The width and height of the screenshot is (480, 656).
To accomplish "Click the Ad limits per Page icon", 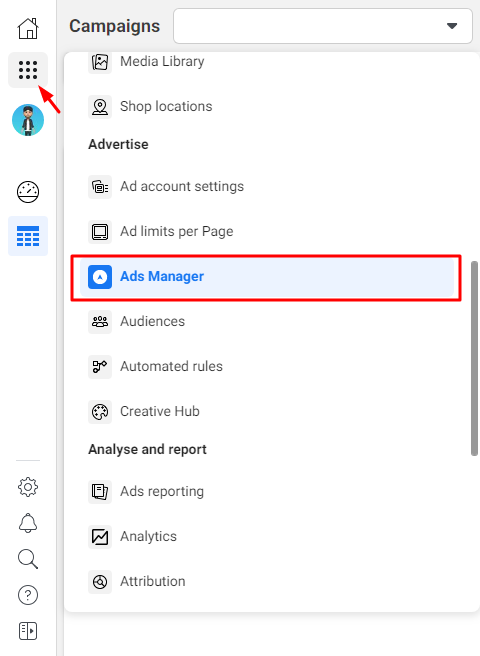I will pyautogui.click(x=100, y=232).
